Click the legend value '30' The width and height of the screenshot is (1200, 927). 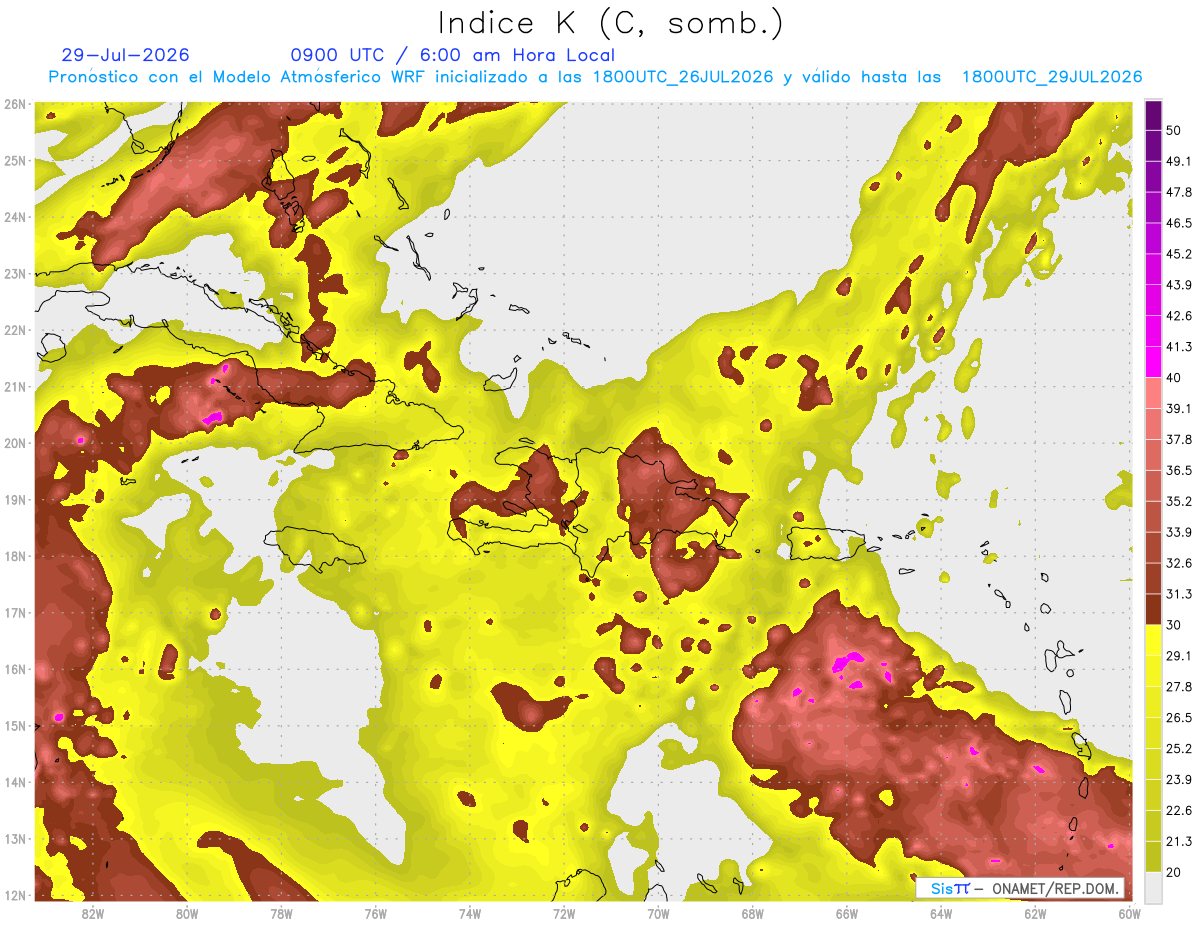coord(1174,625)
